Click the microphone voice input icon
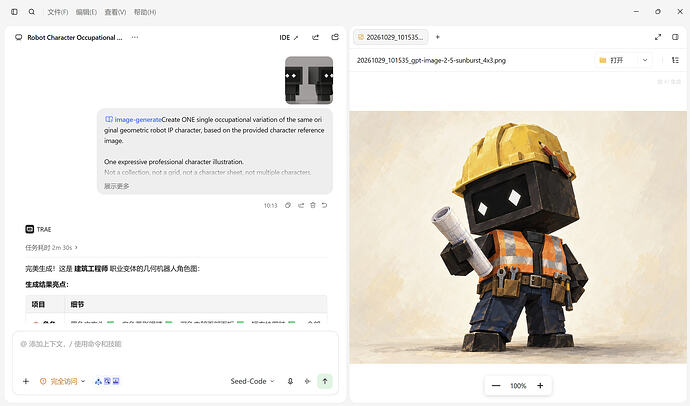 click(290, 381)
